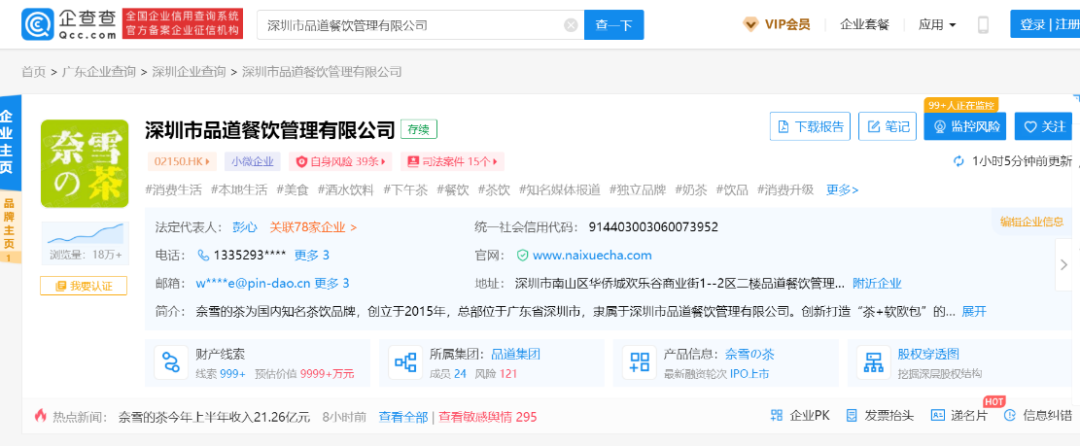Image resolution: width=1080 pixels, height=446 pixels.
Task: Open 奈雪の茶 product link
Action: click(x=749, y=354)
